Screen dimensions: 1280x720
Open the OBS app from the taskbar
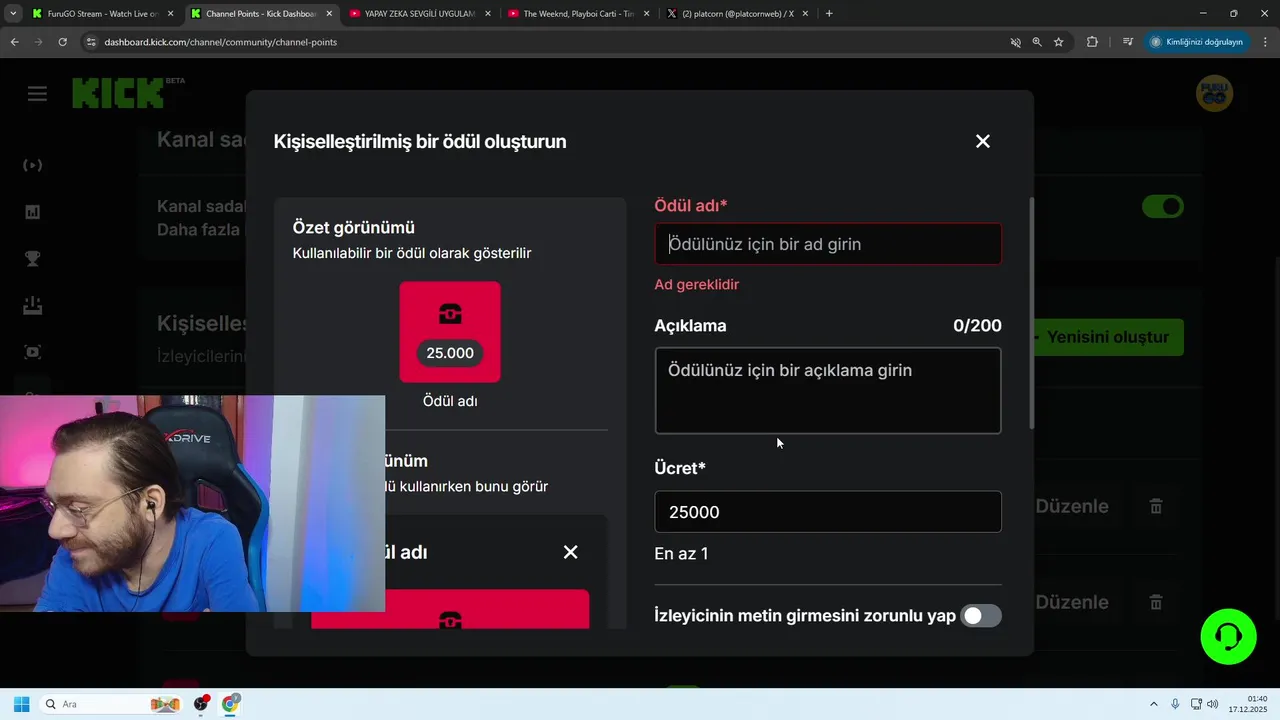(201, 704)
